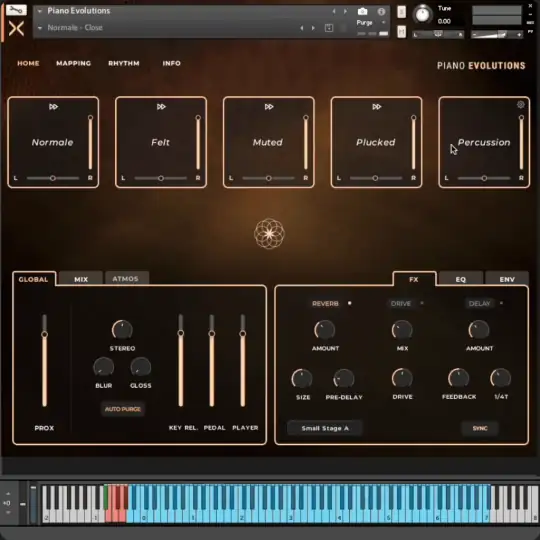Click the Normale fast-forward arrows icon
This screenshot has height=540, width=540.
[53, 107]
